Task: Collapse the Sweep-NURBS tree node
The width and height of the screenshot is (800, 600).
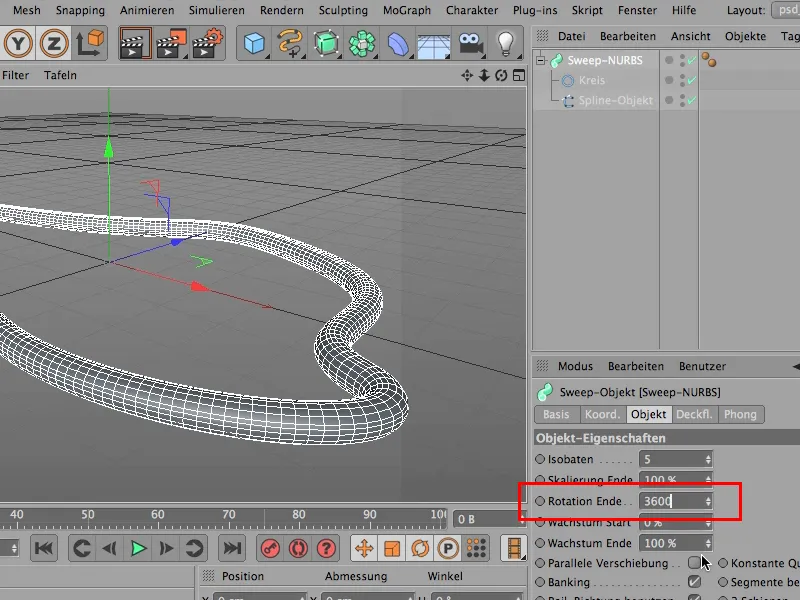Action: click(x=540, y=60)
